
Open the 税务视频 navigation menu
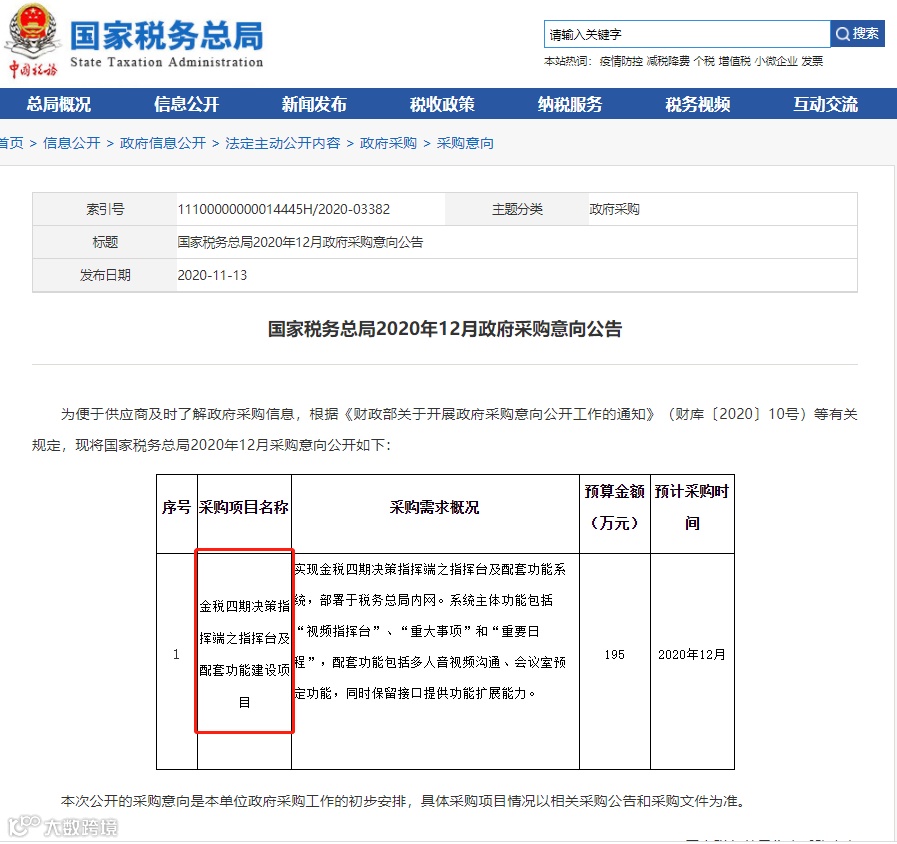tap(698, 104)
